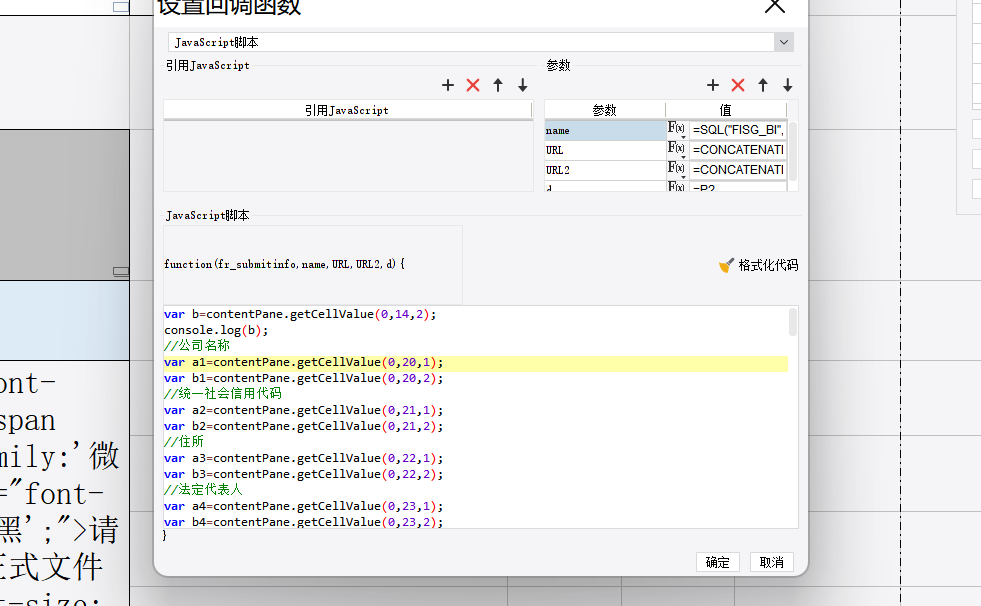This screenshot has width=981, height=606.
Task: Open formula type selector for URL parameter
Action: pos(677,149)
